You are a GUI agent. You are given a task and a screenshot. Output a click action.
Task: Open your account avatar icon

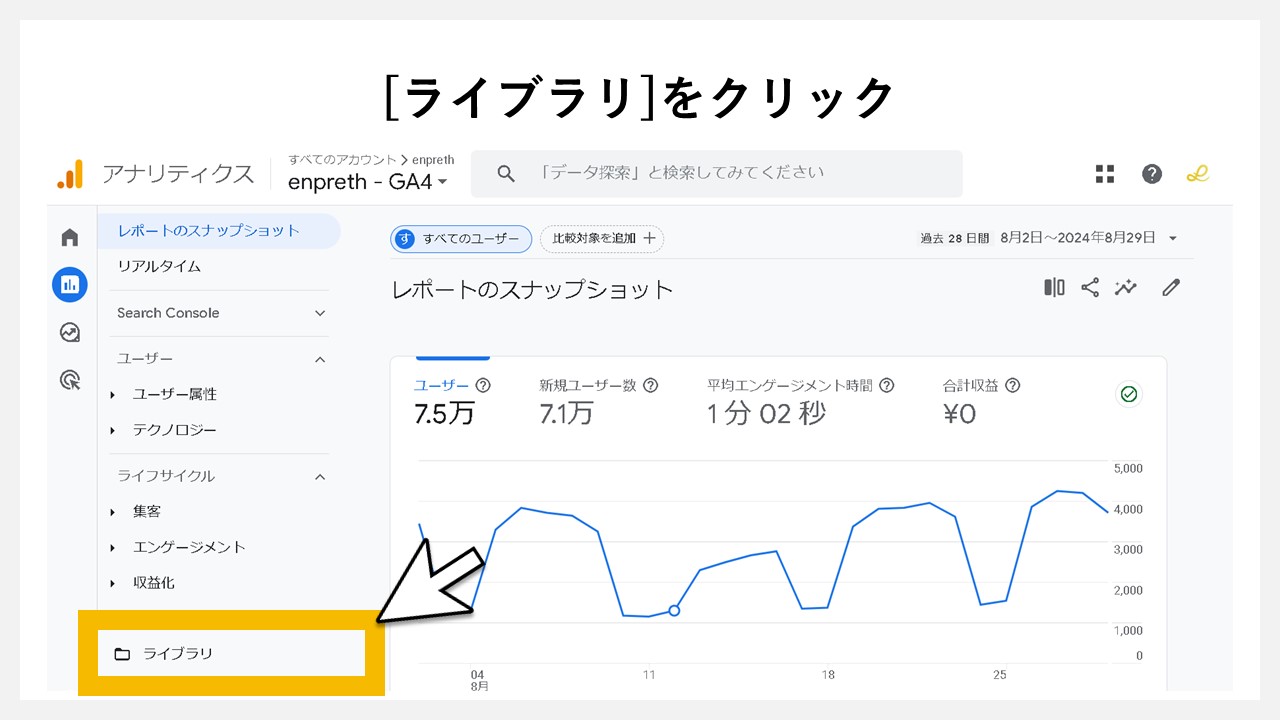[x=1197, y=173]
